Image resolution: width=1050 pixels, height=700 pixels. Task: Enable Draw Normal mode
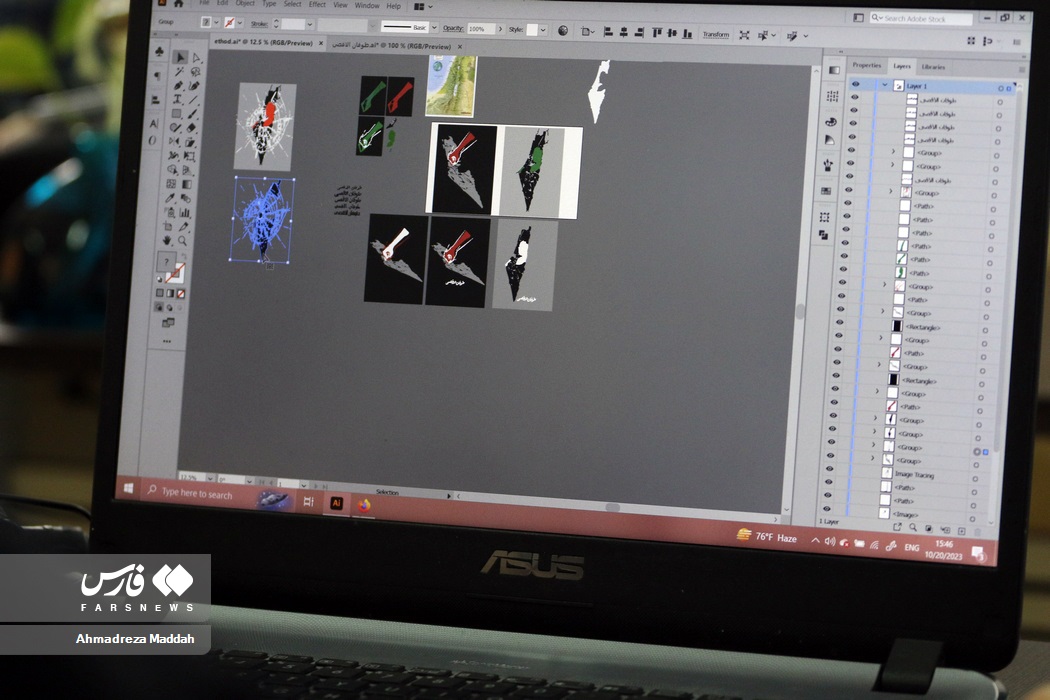coord(158,307)
